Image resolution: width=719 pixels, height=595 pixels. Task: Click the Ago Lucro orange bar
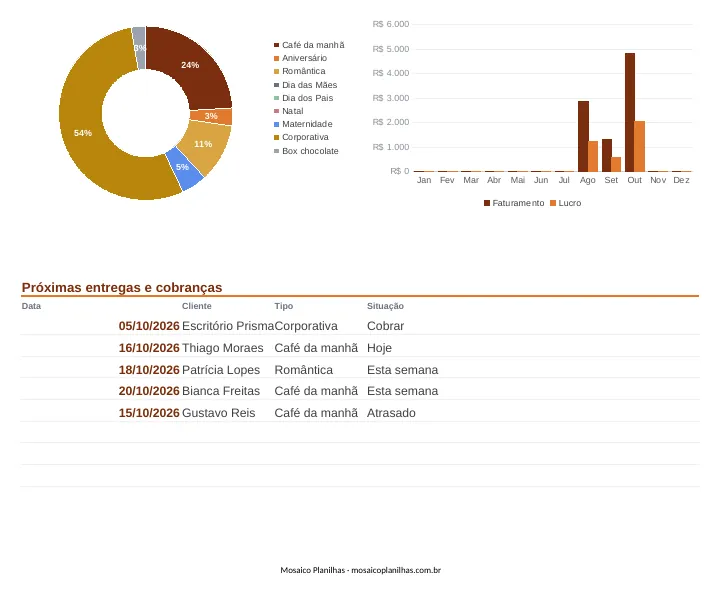(593, 156)
